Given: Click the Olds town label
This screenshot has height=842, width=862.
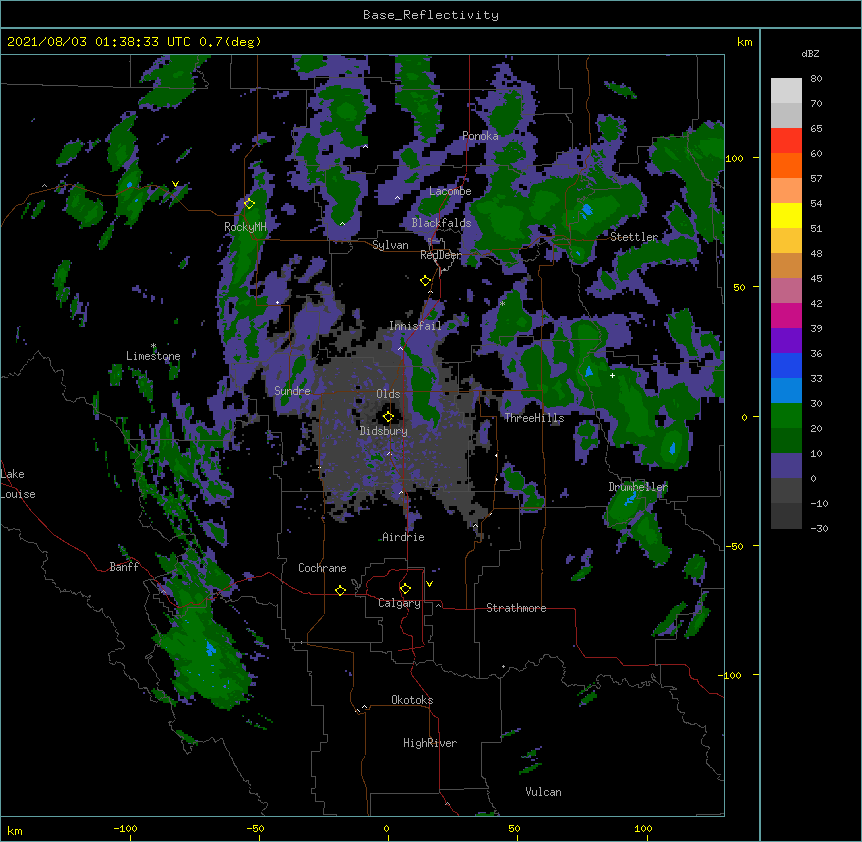Looking at the screenshot, I should pyautogui.click(x=388, y=394).
